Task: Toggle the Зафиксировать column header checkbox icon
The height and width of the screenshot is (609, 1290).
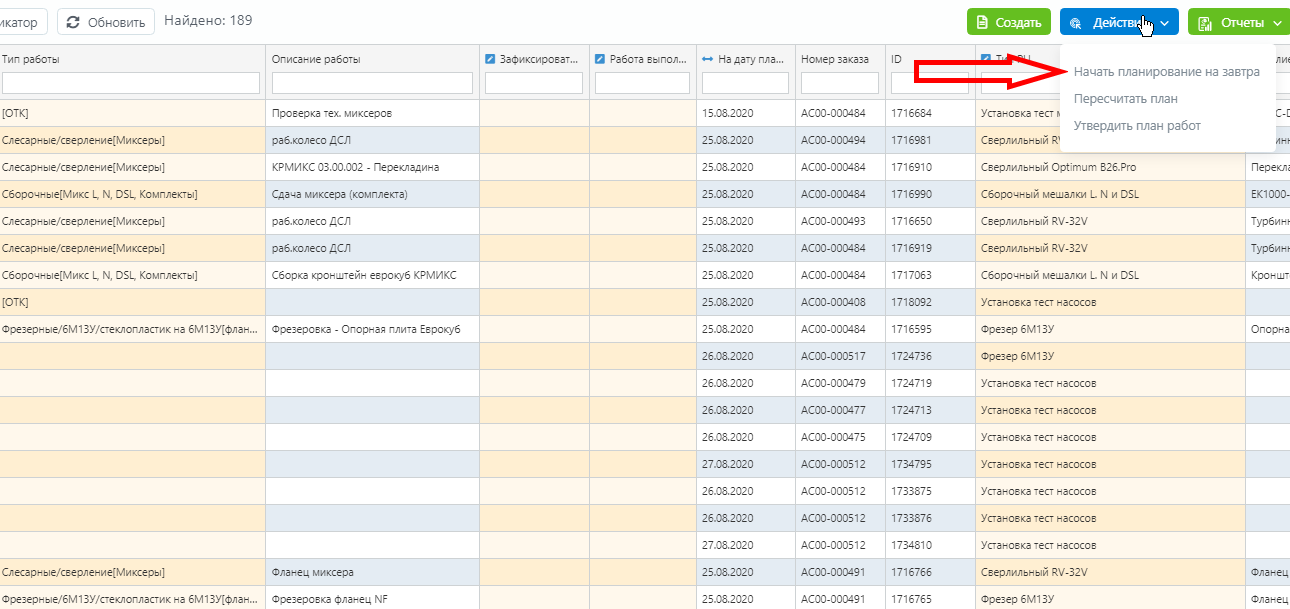Action: (x=490, y=59)
